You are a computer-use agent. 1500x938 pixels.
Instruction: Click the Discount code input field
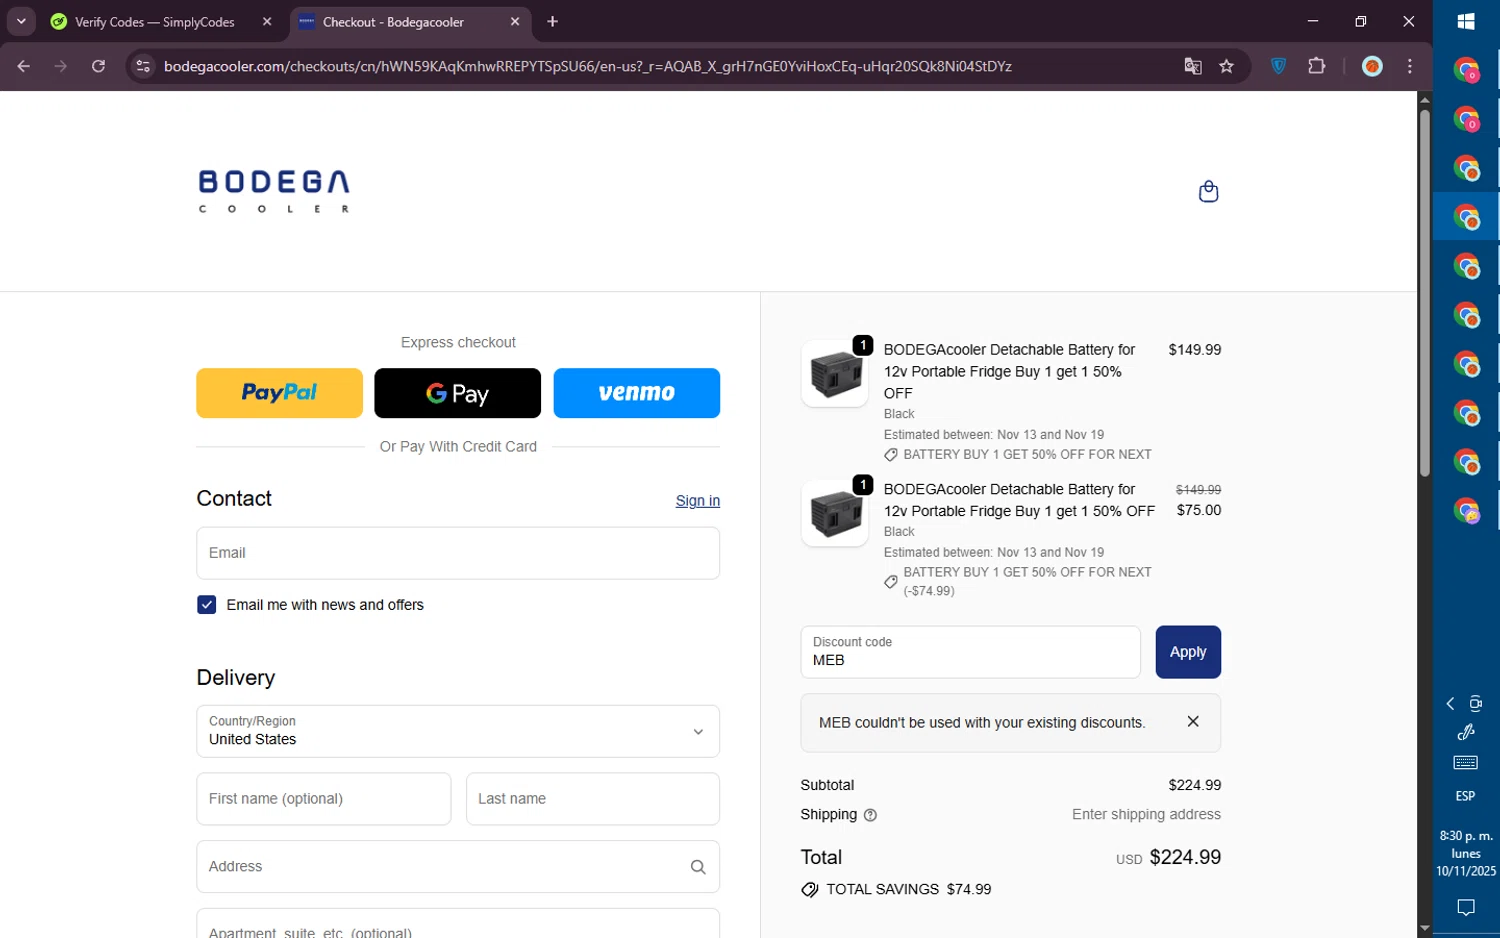(970, 652)
